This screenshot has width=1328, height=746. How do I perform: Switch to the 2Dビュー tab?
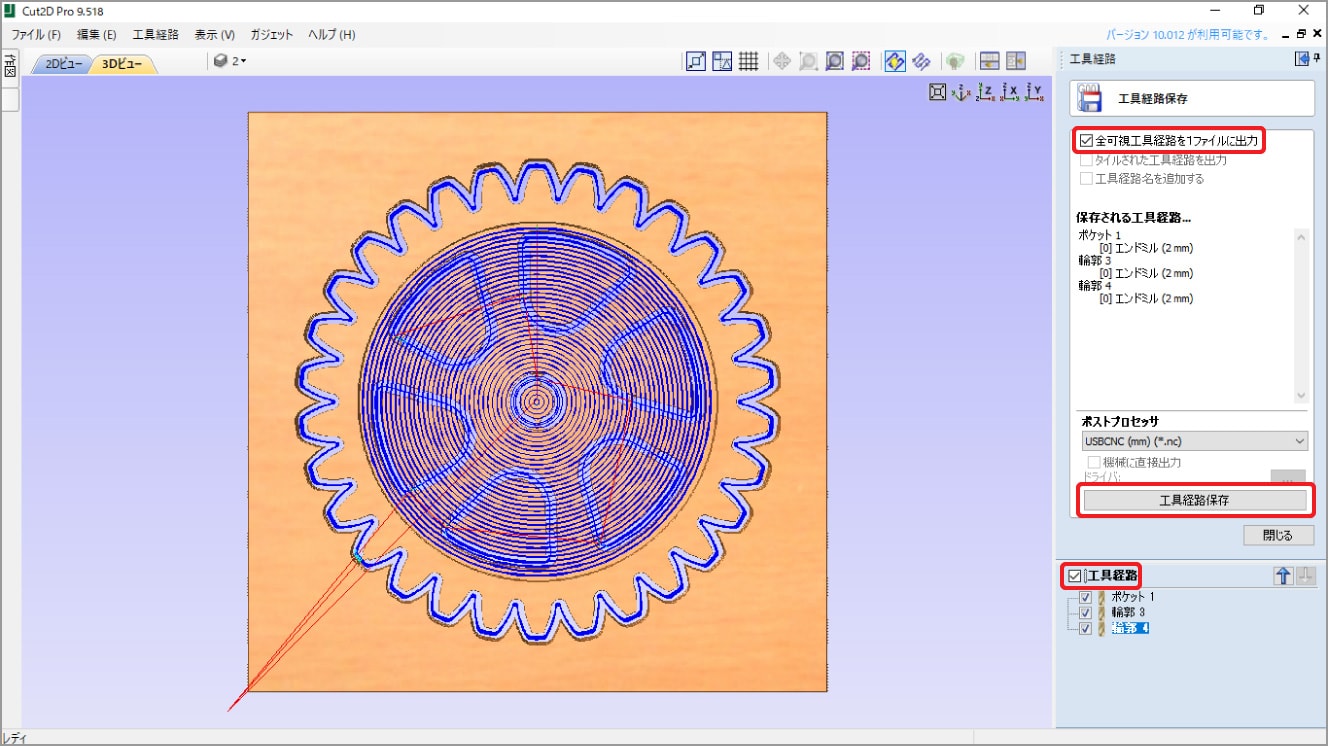62,64
